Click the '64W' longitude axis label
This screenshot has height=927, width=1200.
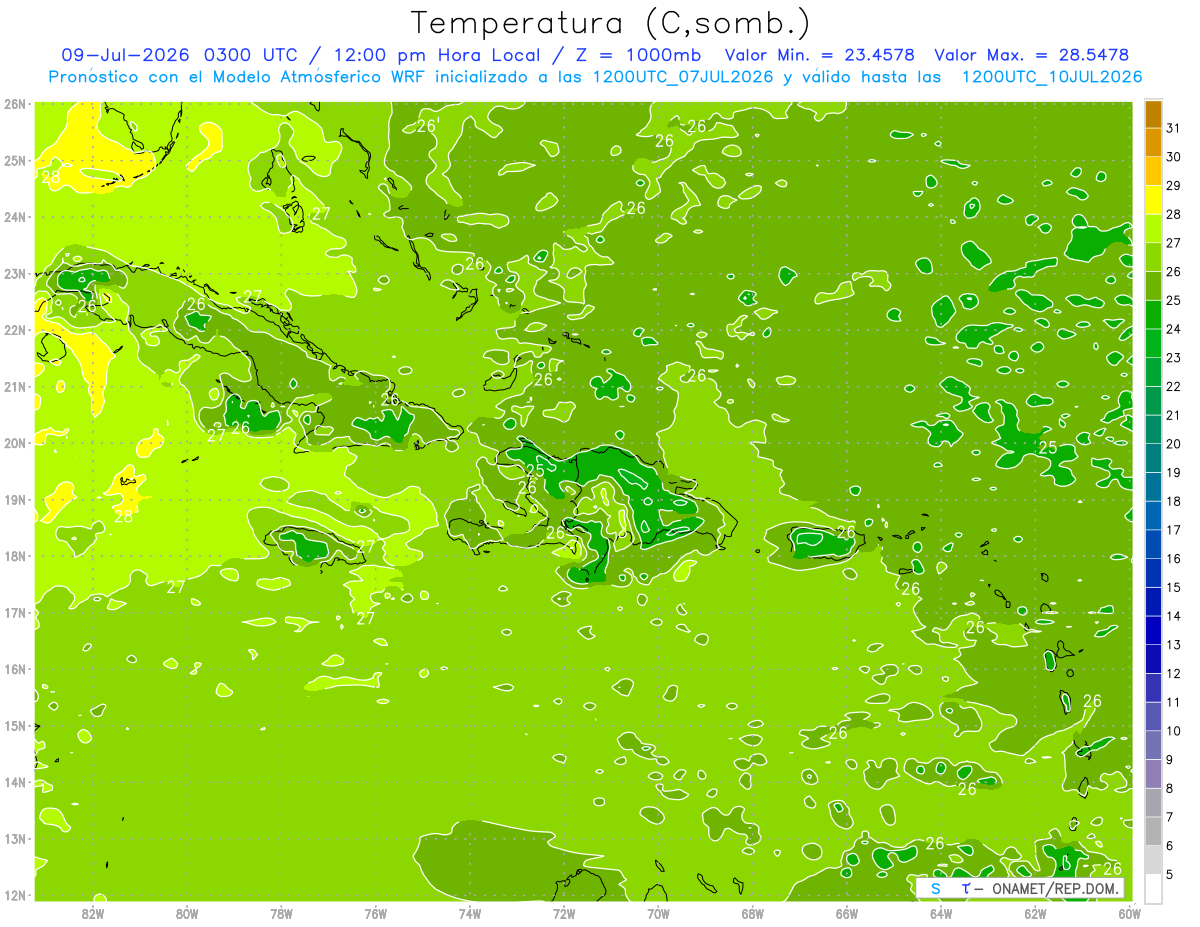pos(941,912)
